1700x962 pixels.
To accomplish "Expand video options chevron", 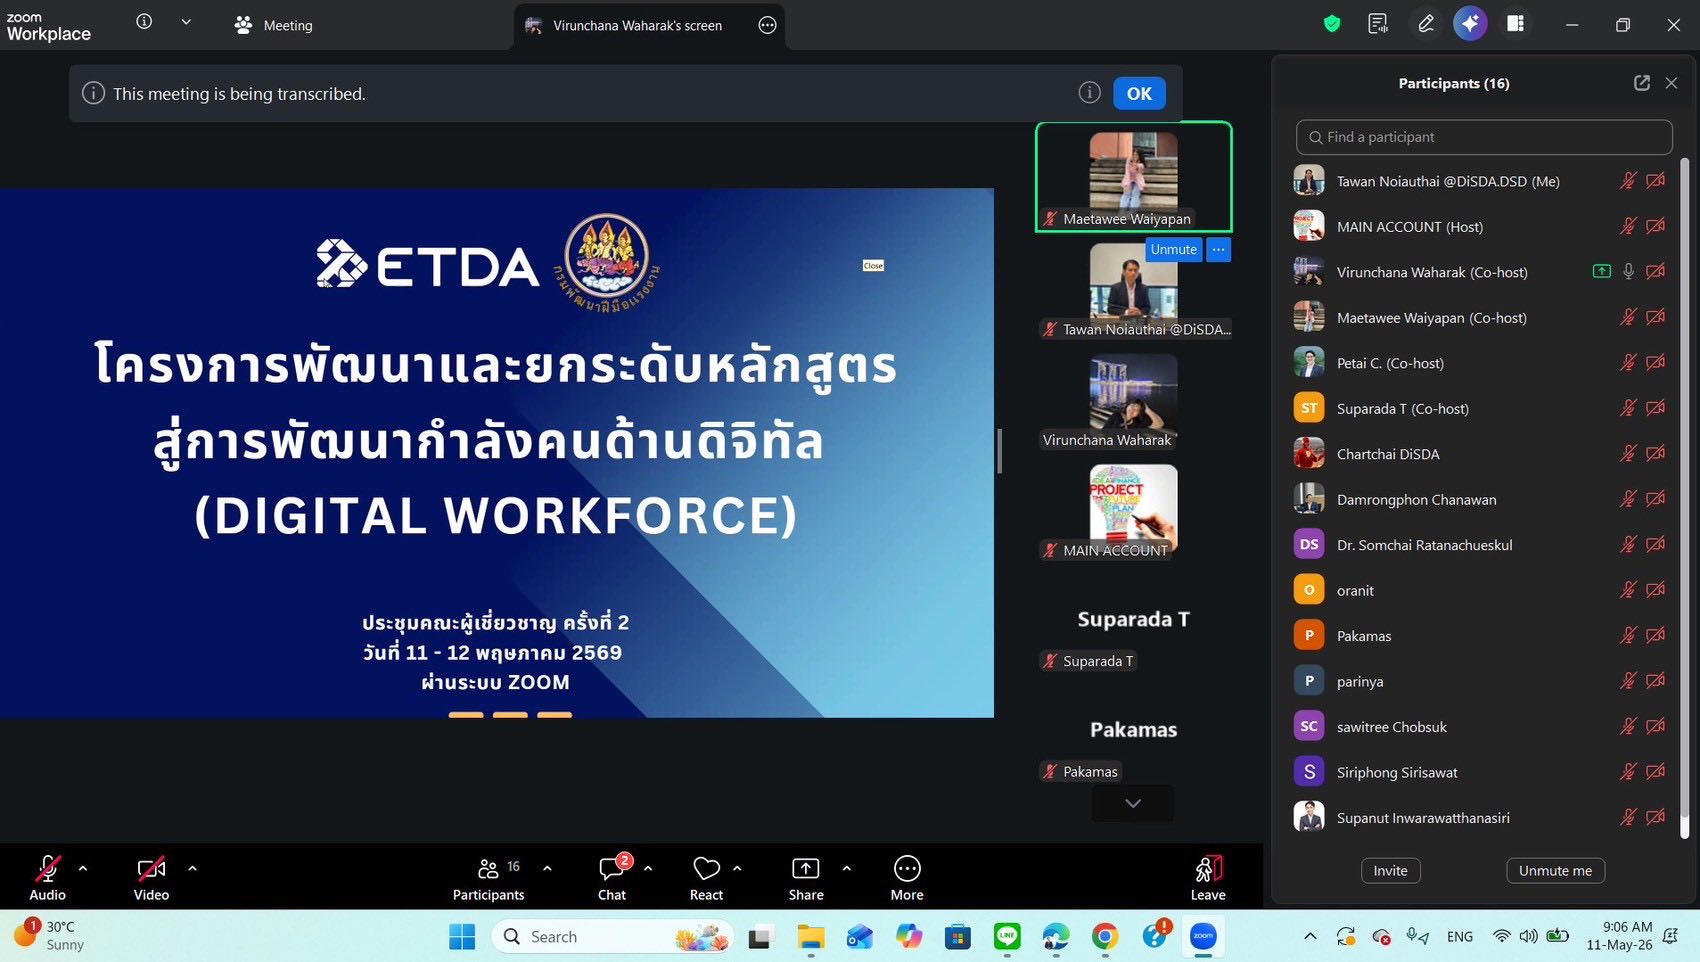I will pyautogui.click(x=192, y=869).
